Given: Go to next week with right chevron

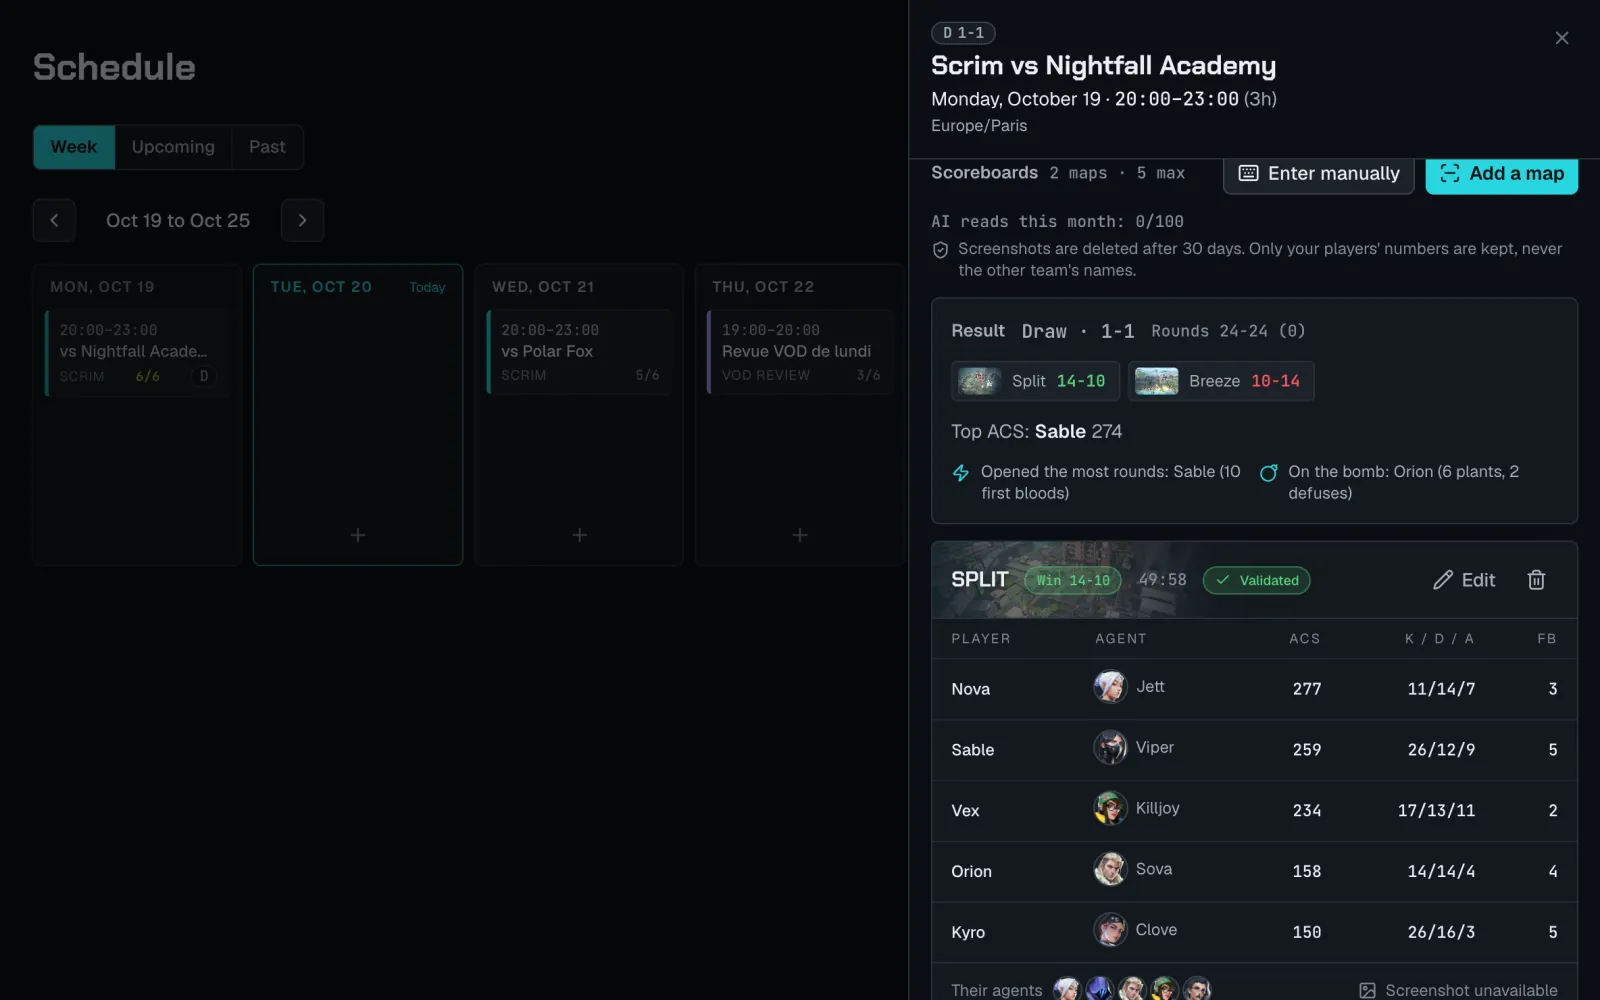Looking at the screenshot, I should click(x=302, y=220).
